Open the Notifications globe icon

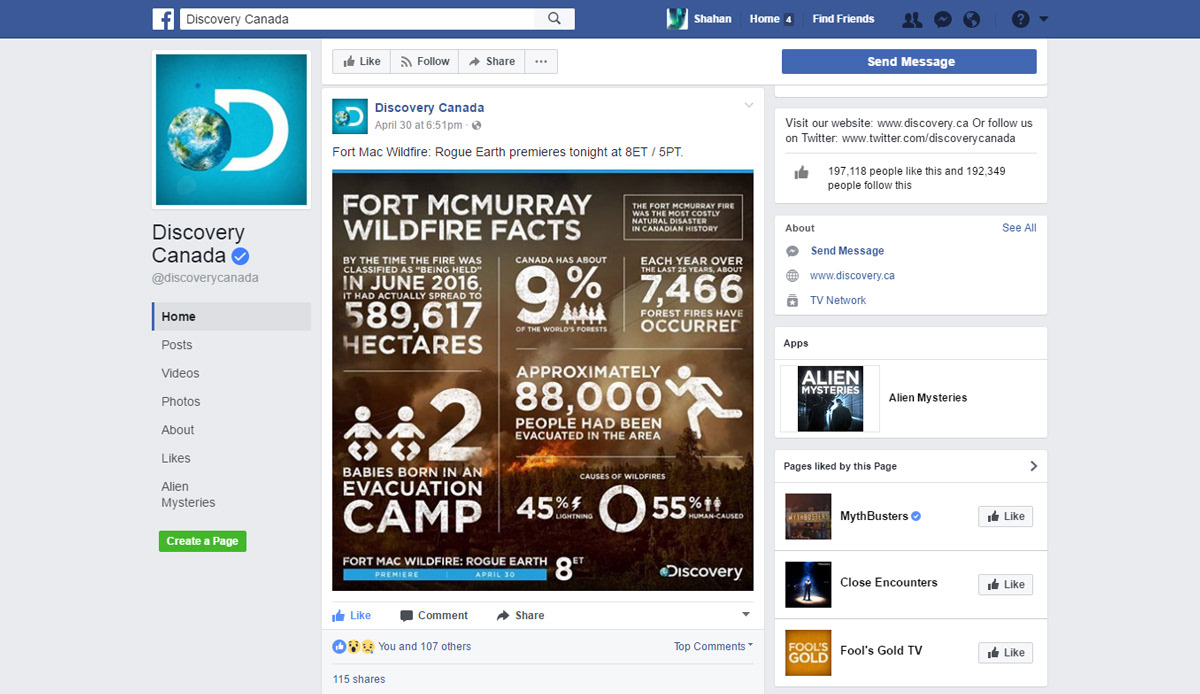pyautogui.click(x=971, y=19)
